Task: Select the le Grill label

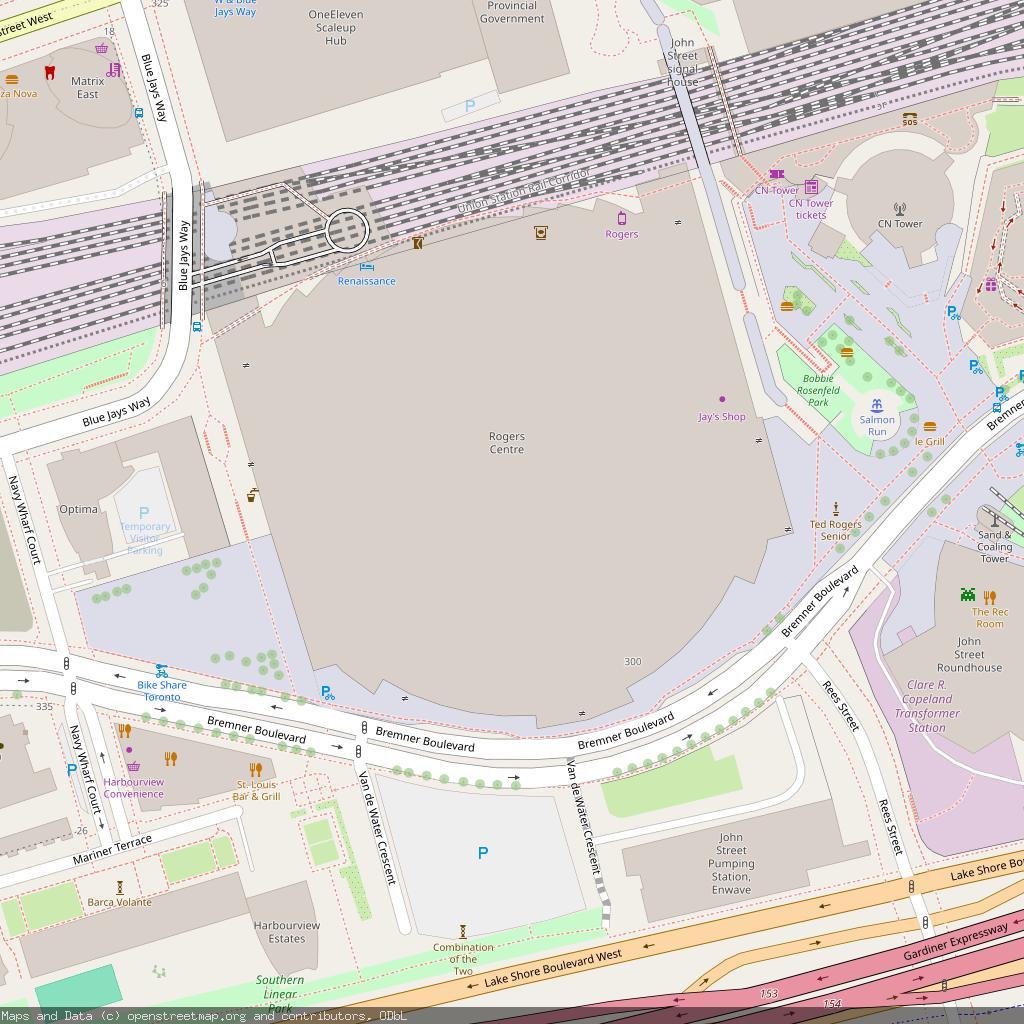Action: coord(930,441)
